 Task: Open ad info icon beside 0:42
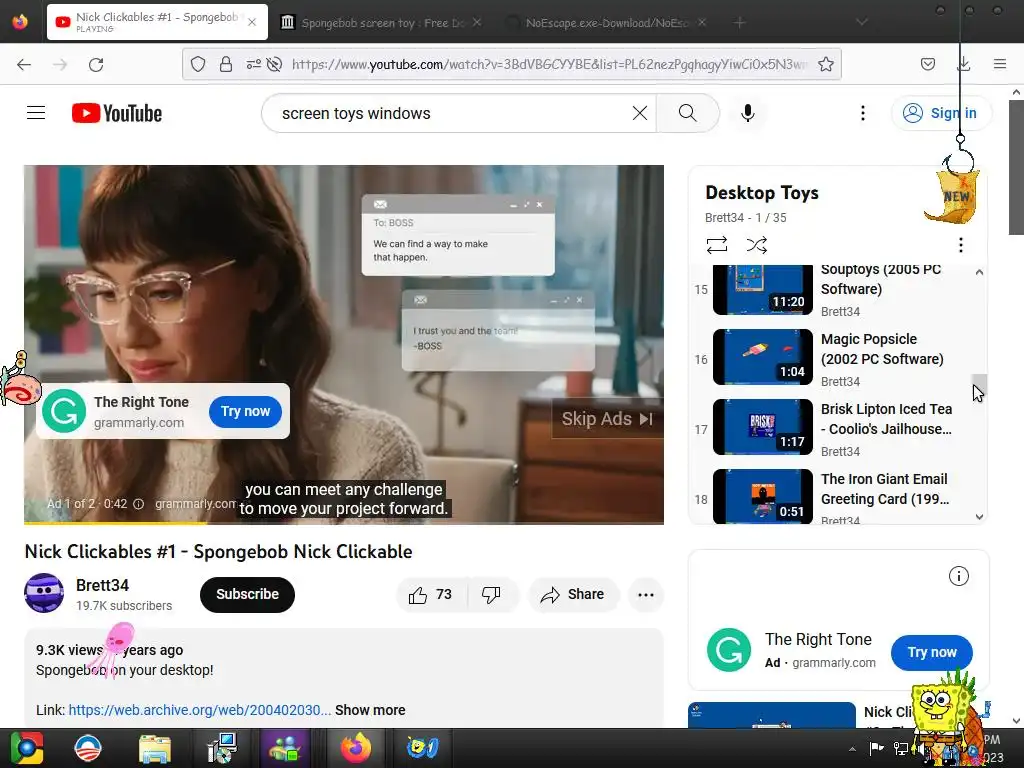[138, 504]
